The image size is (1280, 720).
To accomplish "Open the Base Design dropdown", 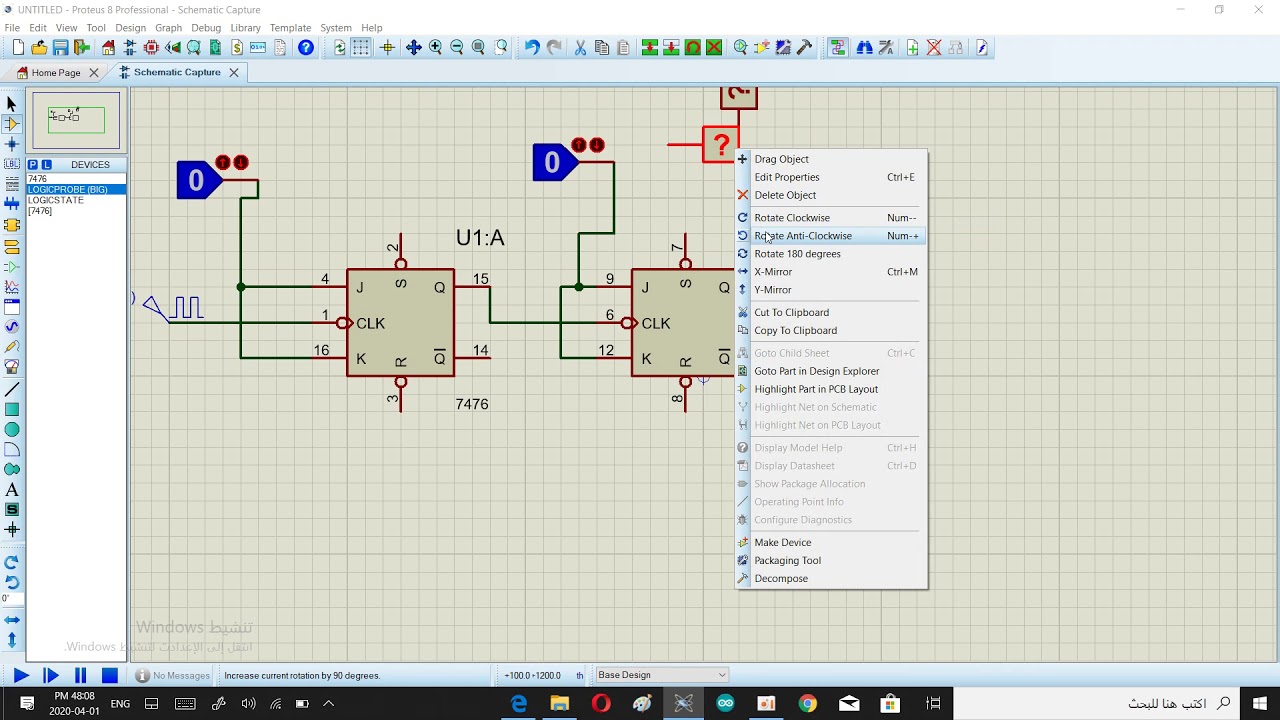I will pyautogui.click(x=662, y=675).
